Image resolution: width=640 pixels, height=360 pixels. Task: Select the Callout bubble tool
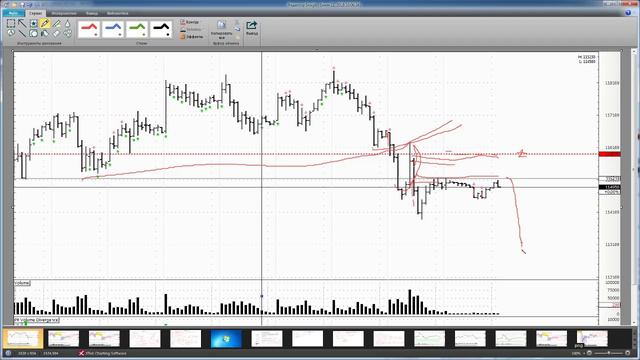(x=11, y=33)
